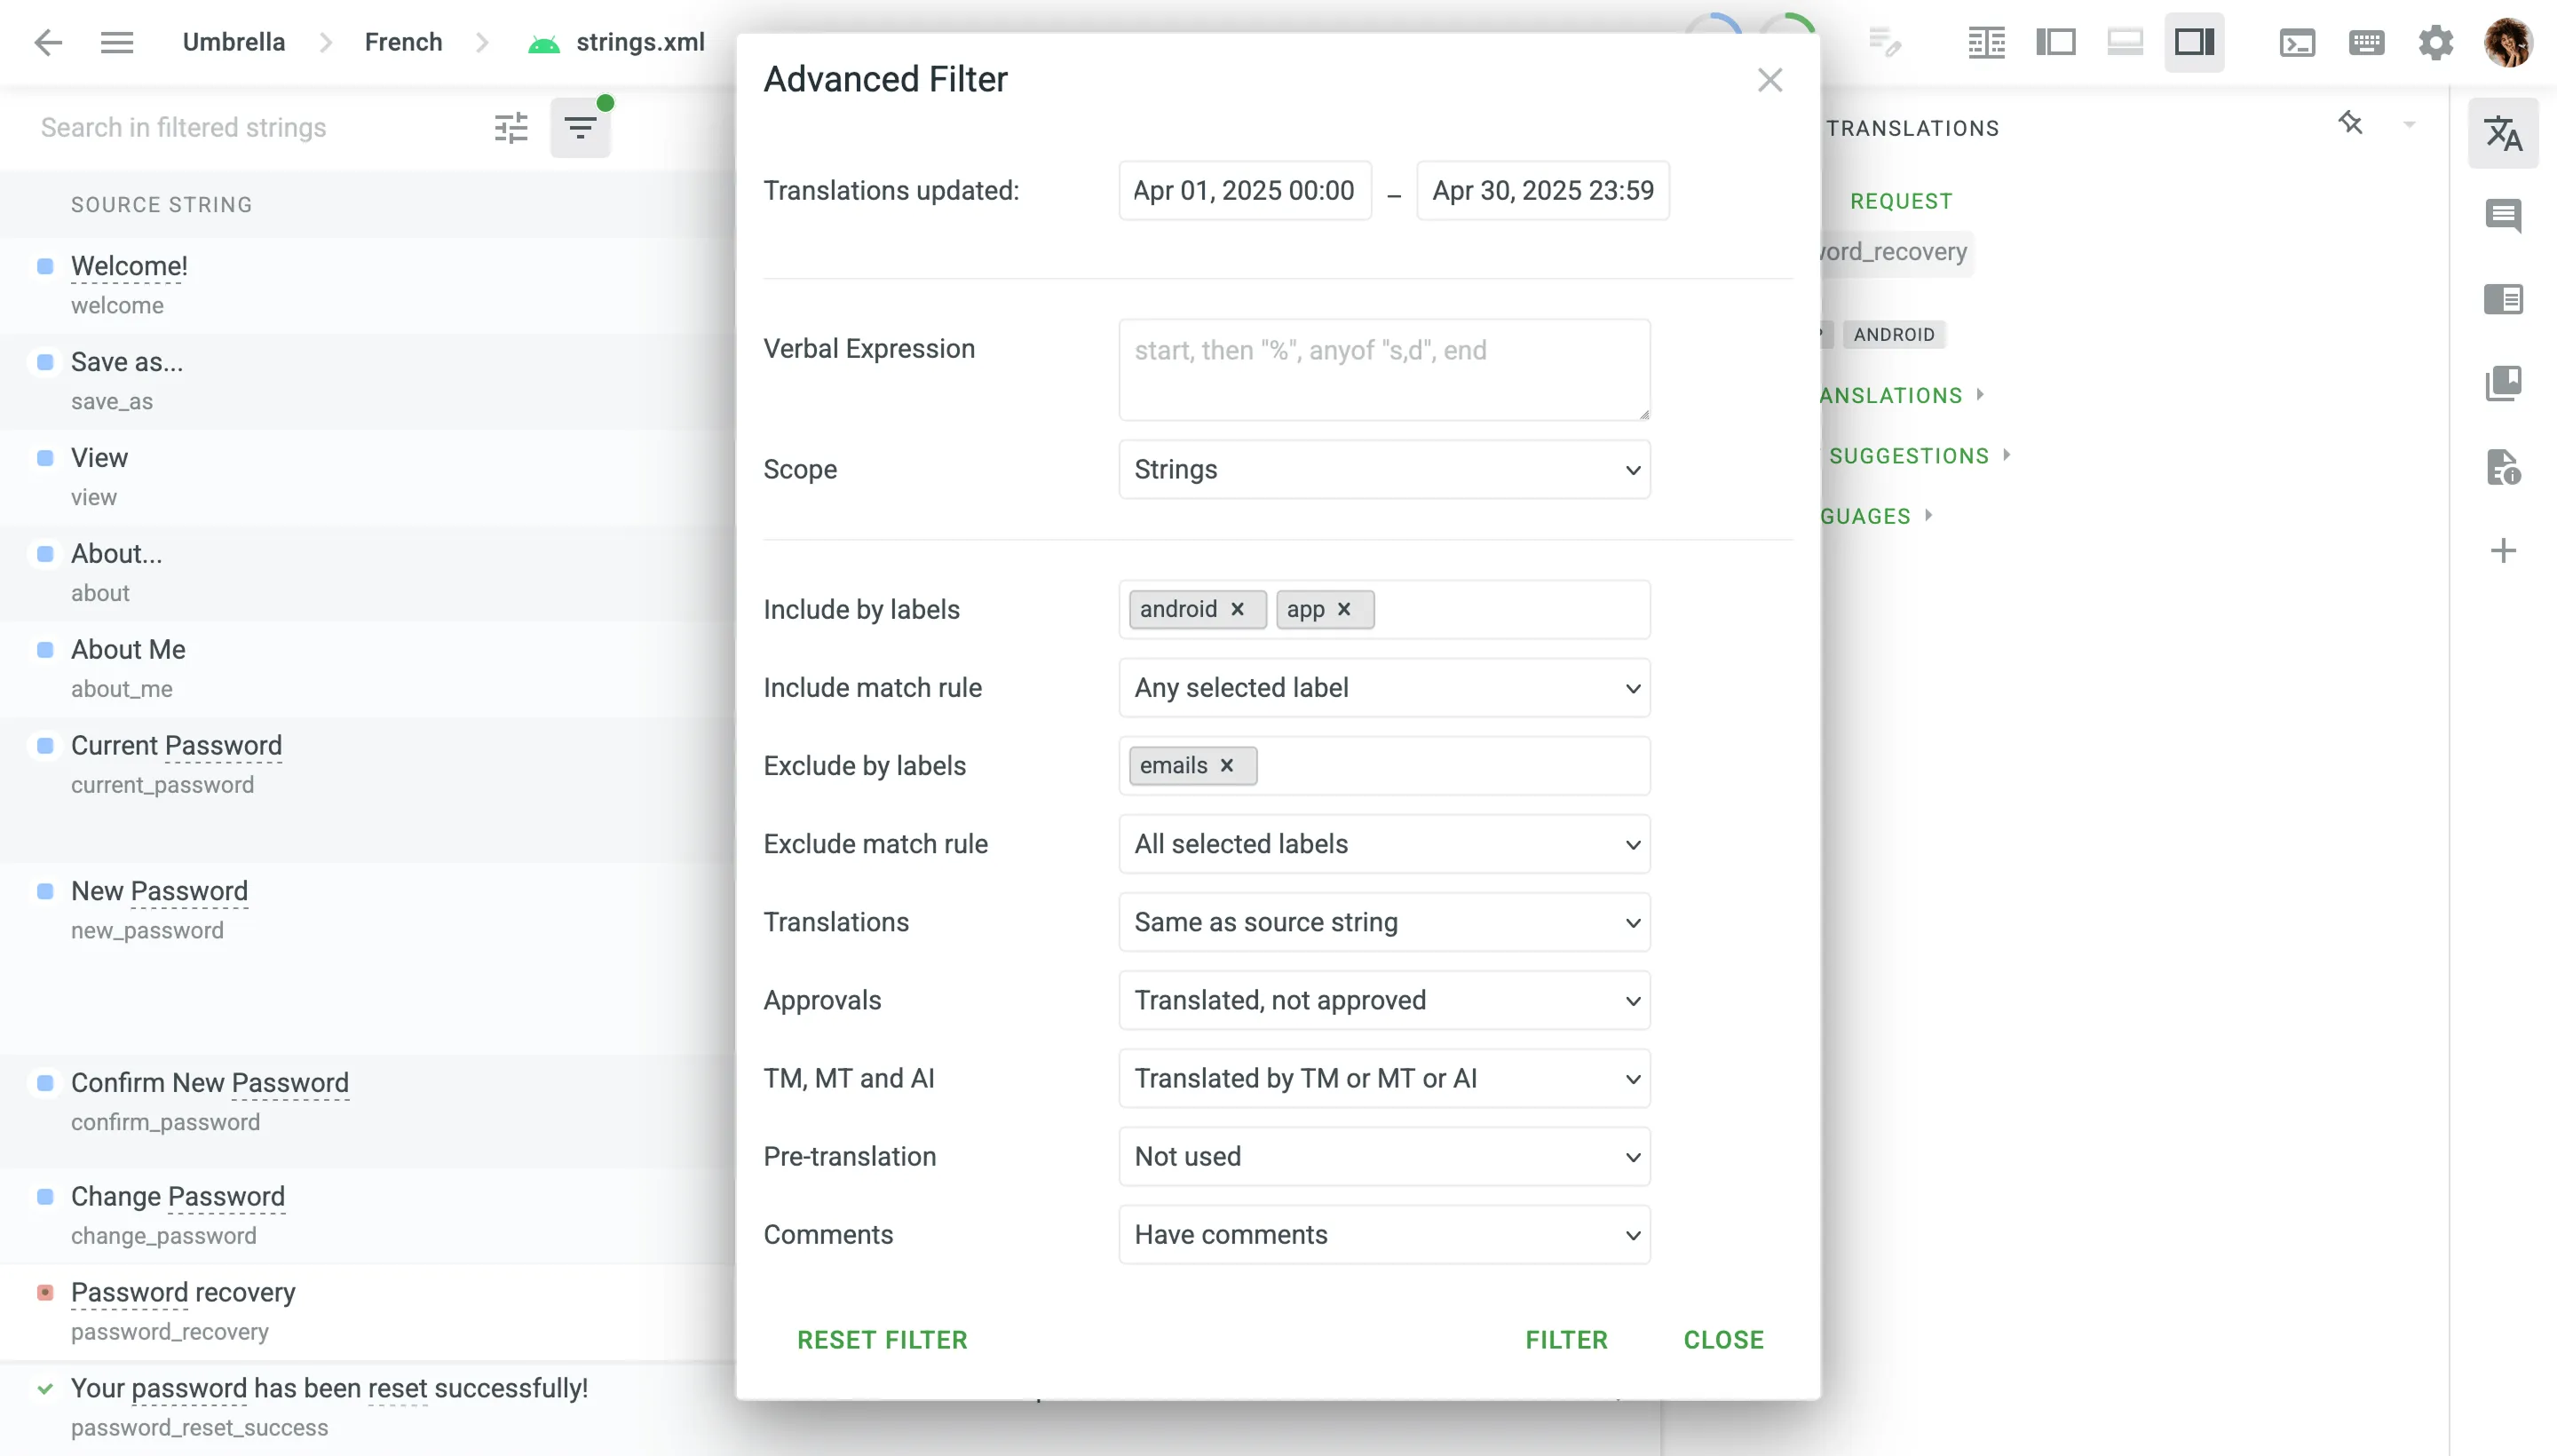
Task: Click the advanced filter funnel icon
Action: pos(580,128)
